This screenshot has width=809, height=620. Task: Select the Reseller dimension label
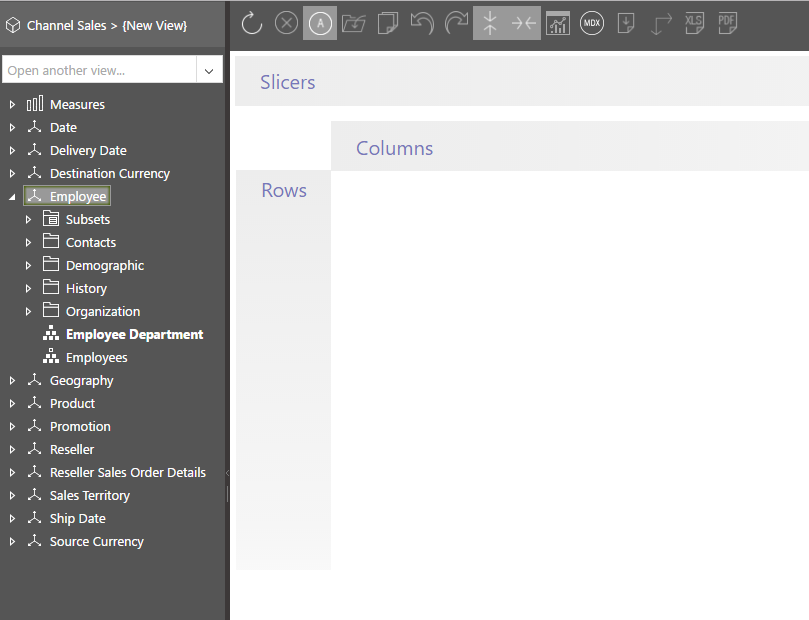(x=72, y=450)
